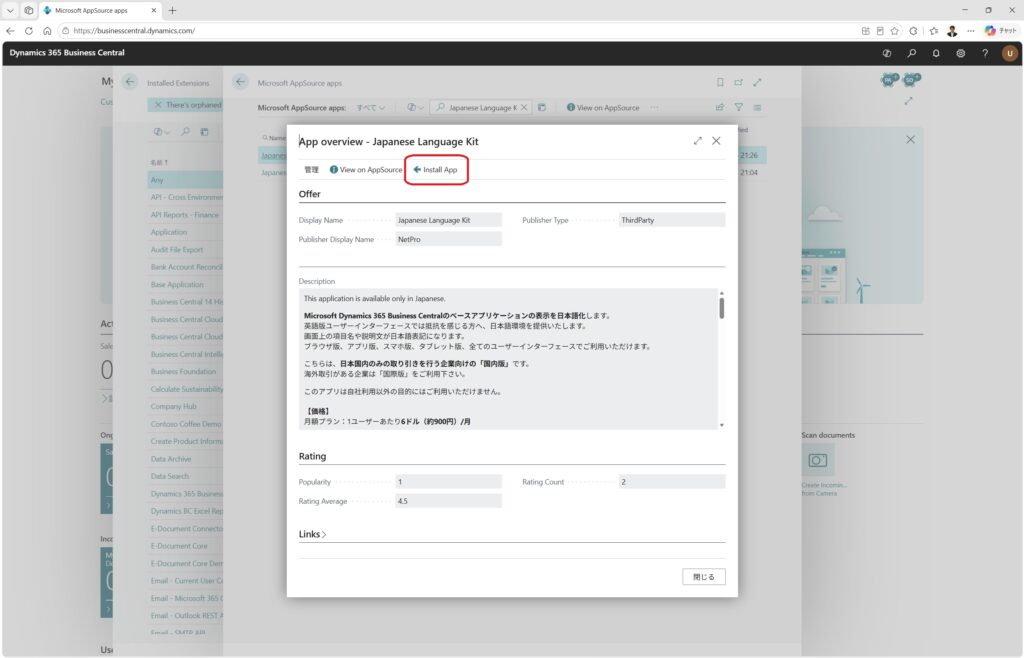Select the Business Foundation extension
Image resolution: width=1024 pixels, height=658 pixels.
pos(185,371)
